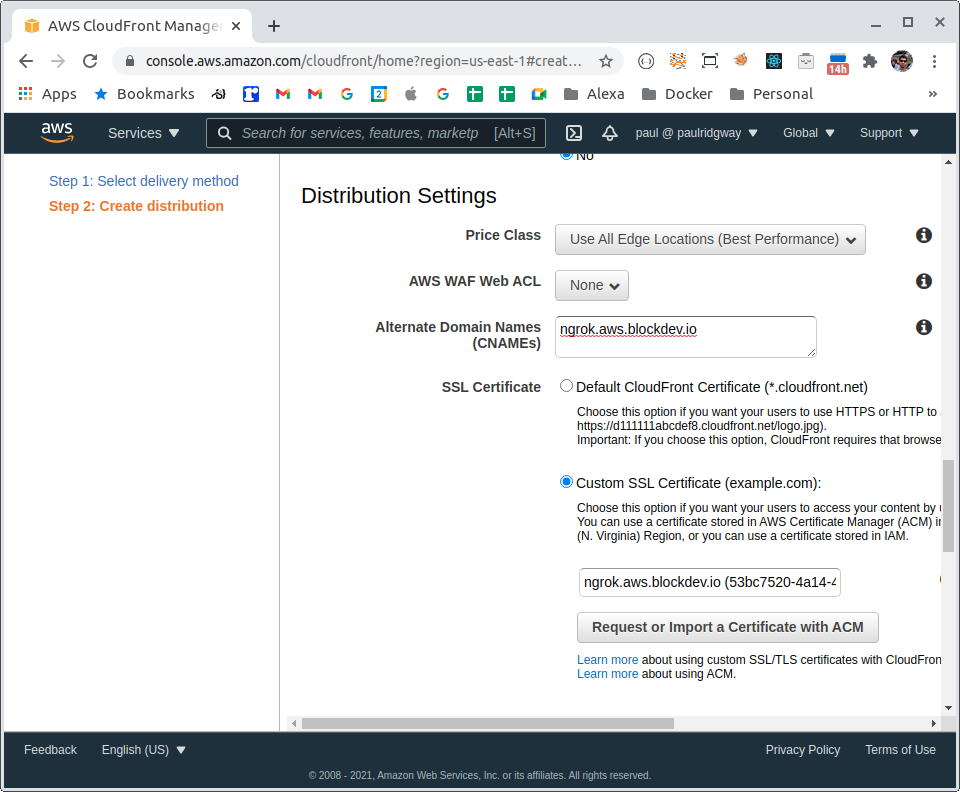
Task: Focus the custom certificate ngrok.aws.blockdev.io field
Action: pyautogui.click(x=710, y=582)
